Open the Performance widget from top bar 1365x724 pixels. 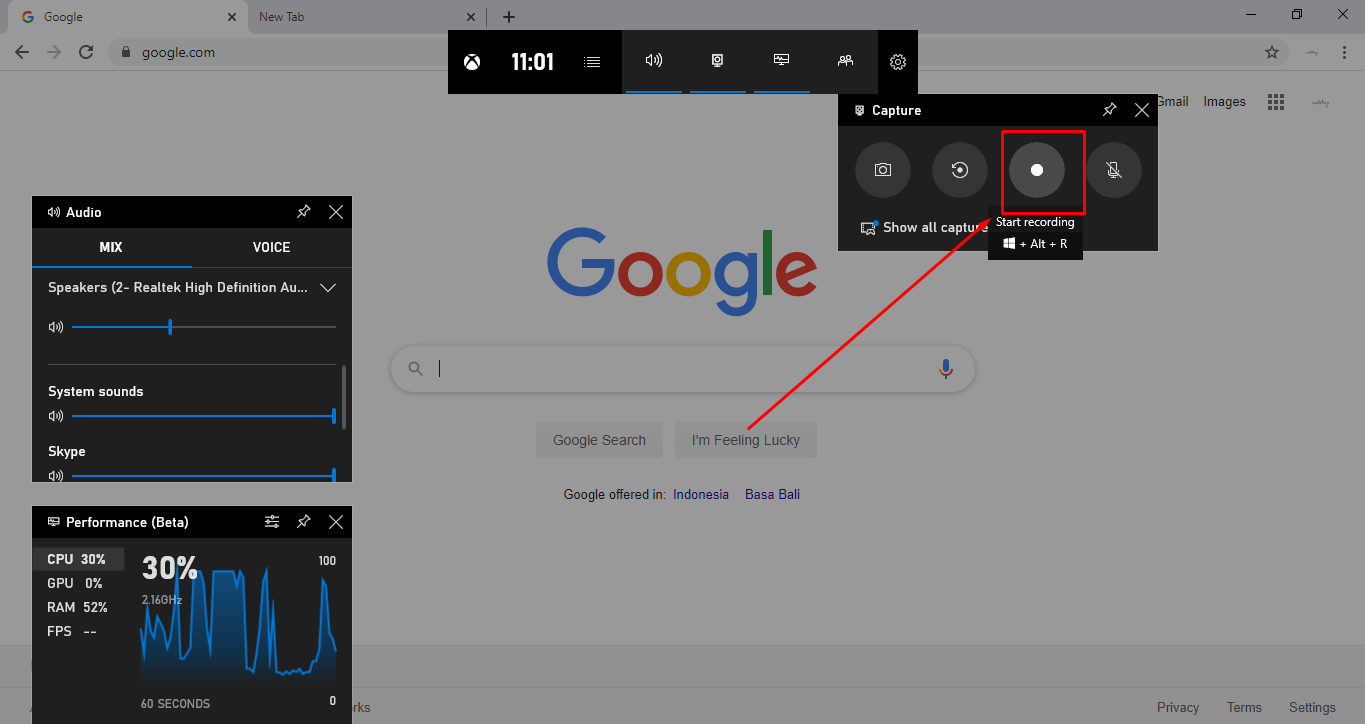pyautogui.click(x=781, y=61)
